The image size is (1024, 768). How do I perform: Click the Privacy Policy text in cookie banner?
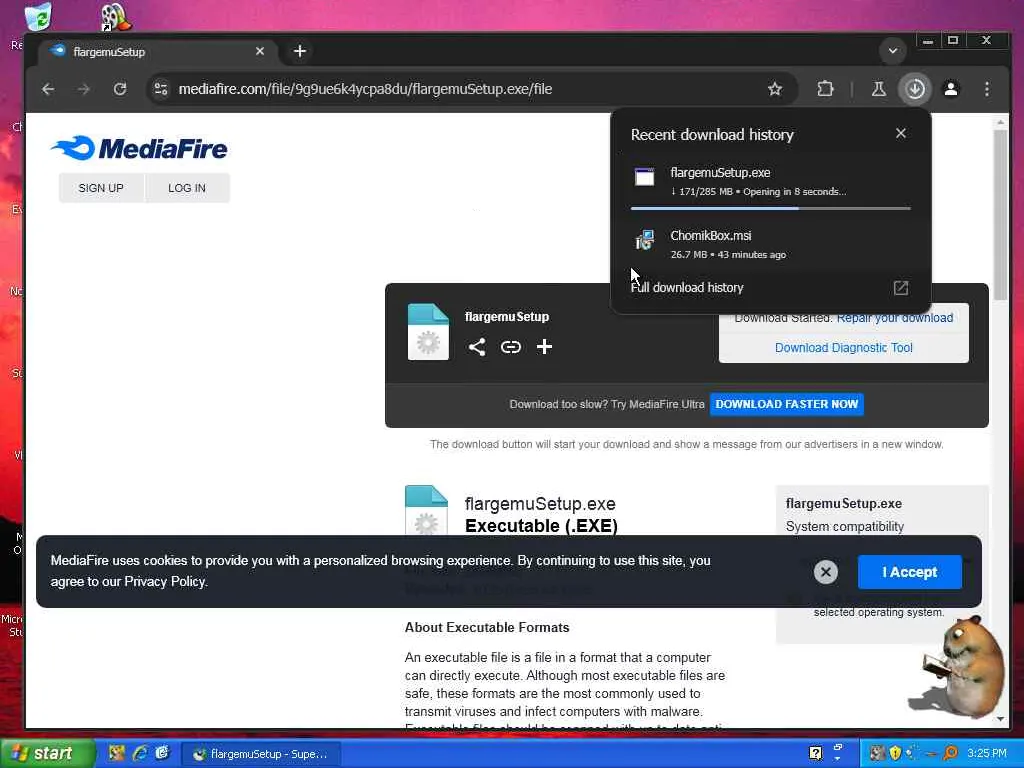tap(165, 581)
